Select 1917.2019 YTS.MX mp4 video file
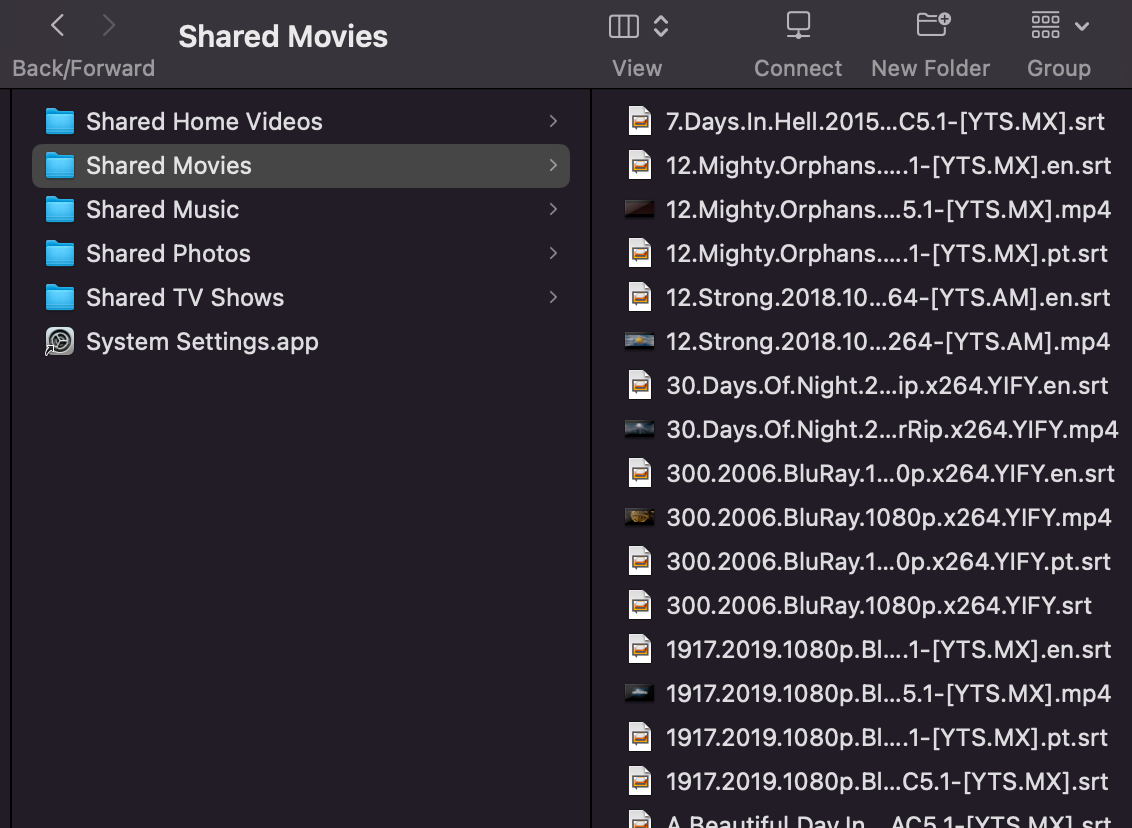 tap(888, 694)
